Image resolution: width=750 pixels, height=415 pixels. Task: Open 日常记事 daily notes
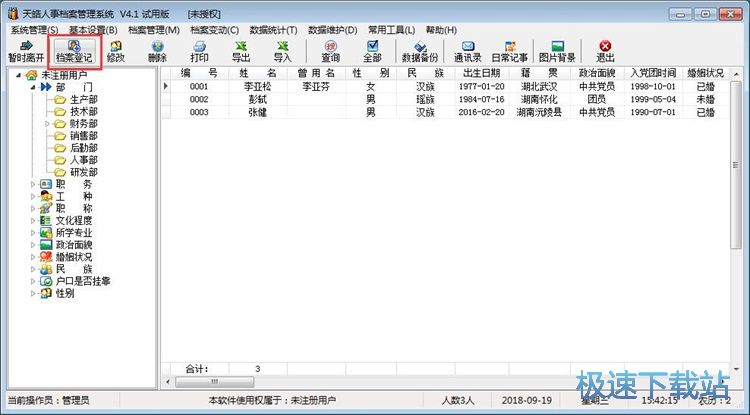[510, 51]
